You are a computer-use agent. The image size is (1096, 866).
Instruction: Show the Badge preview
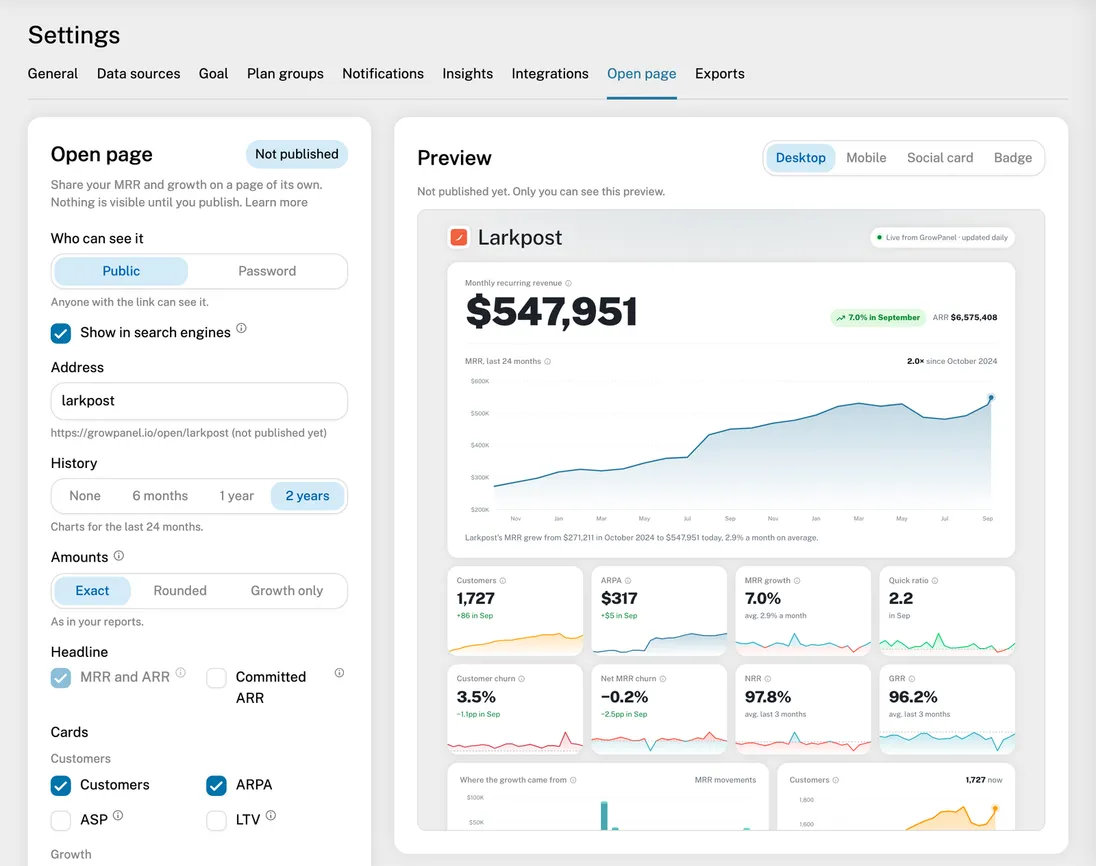point(1013,158)
